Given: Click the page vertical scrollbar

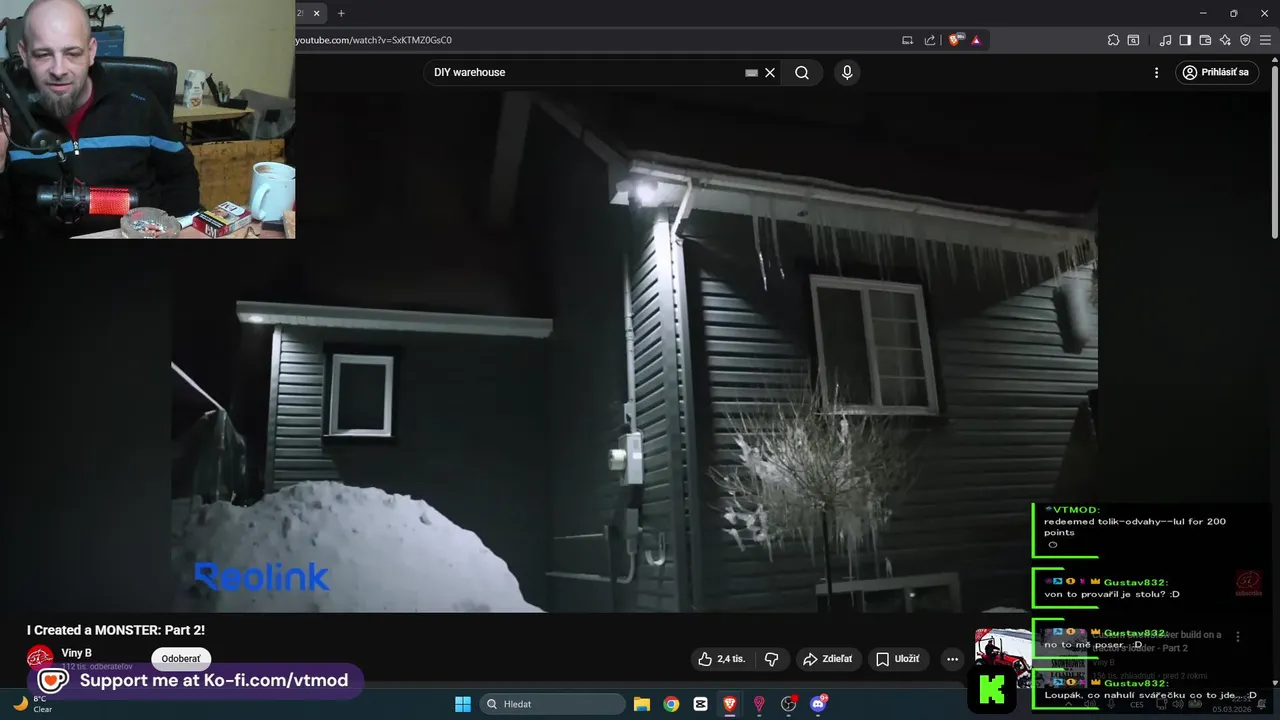Looking at the screenshot, I should click(x=1274, y=150).
